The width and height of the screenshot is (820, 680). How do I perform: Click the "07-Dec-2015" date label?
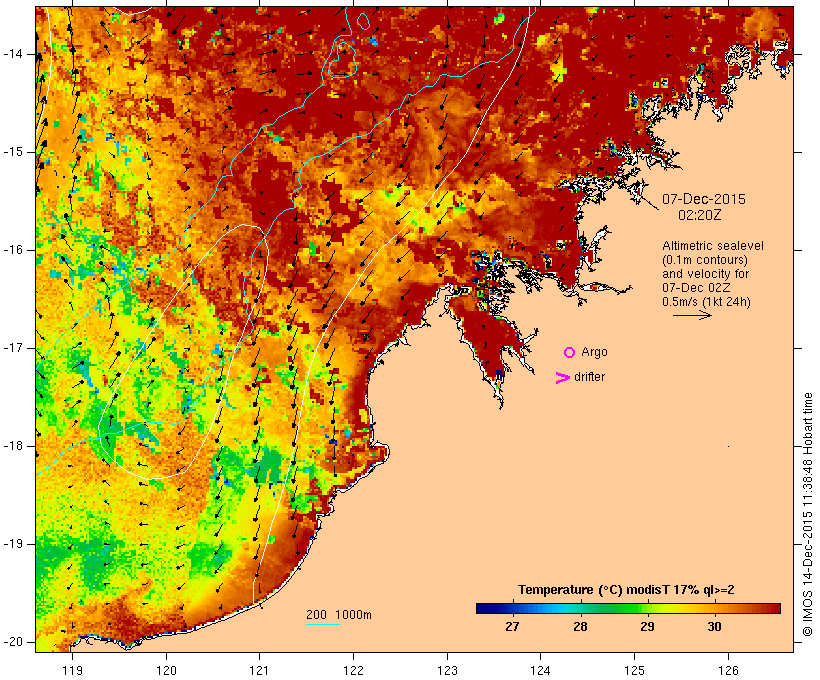tap(704, 199)
